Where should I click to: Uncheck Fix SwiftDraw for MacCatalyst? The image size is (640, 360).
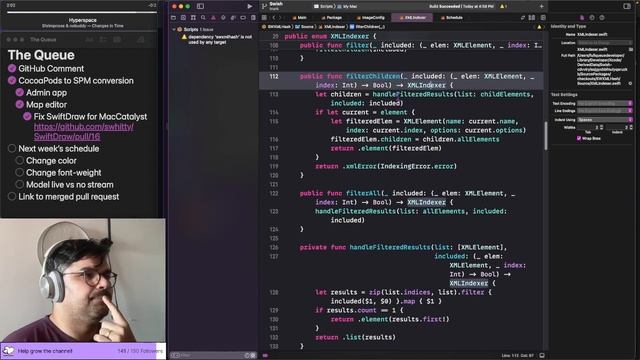tap(27, 116)
